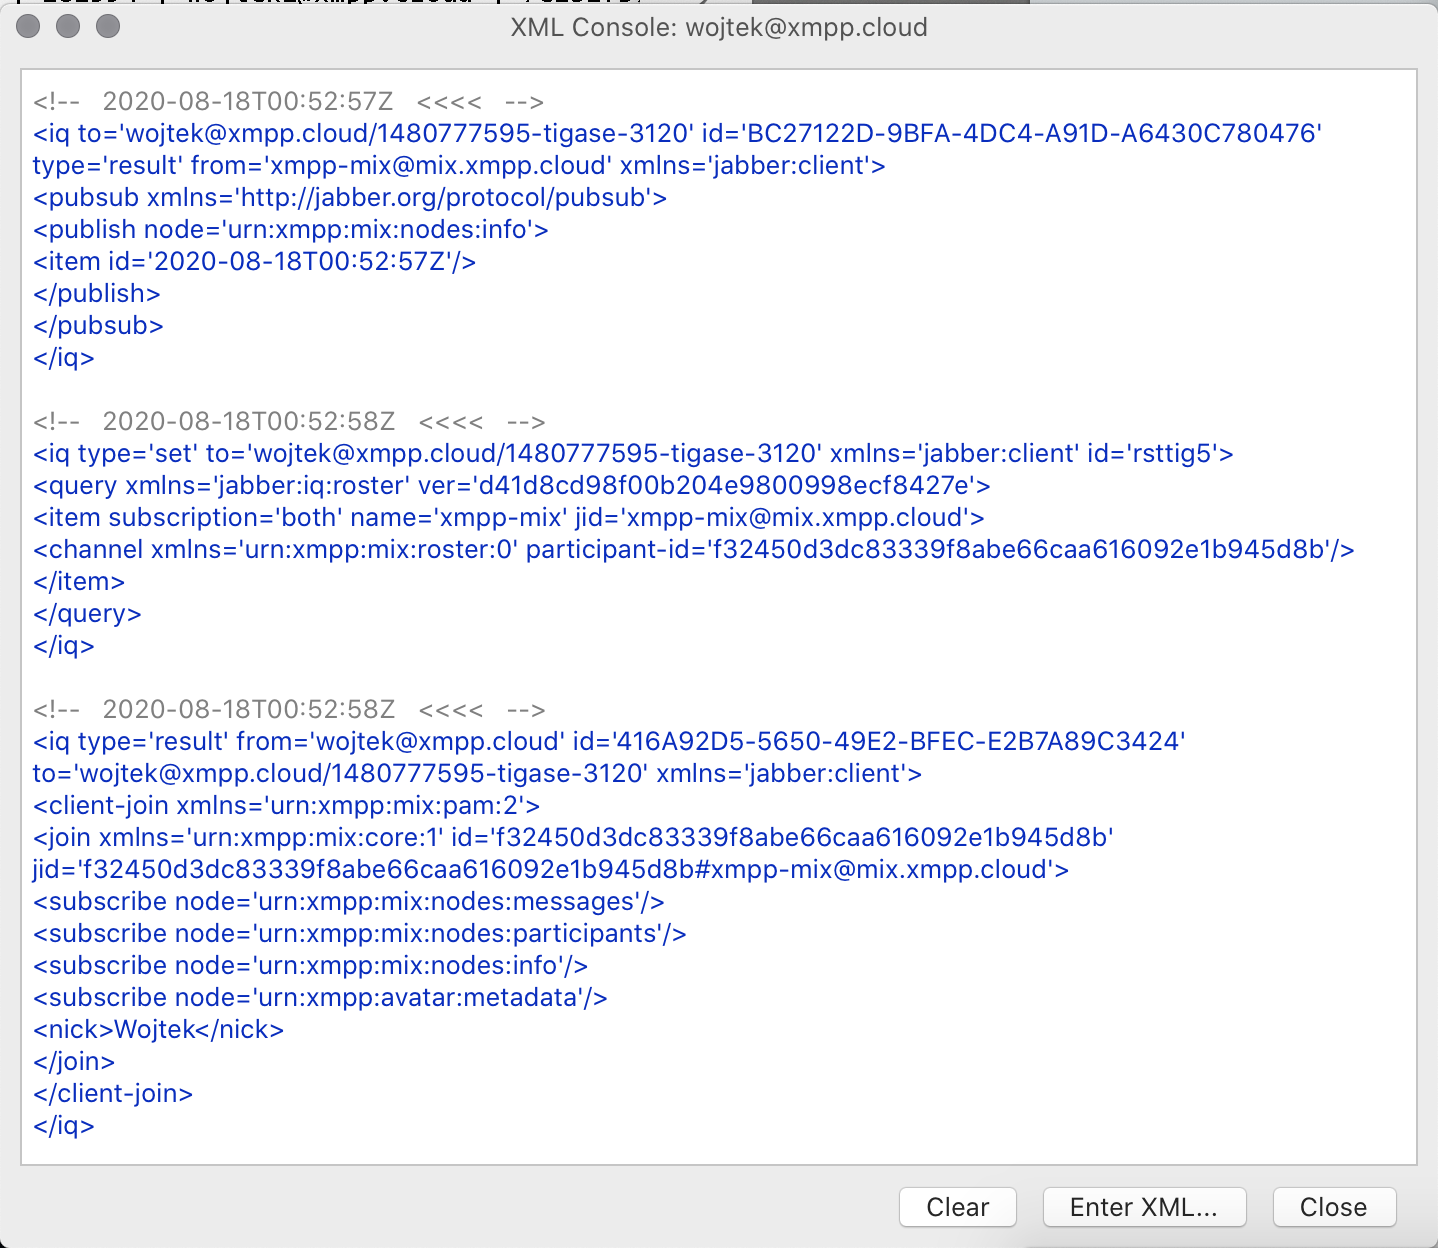Select the channel xmlns='urn:xmpp:mix:roster:0' line
The image size is (1438, 1248).
[x=694, y=550]
